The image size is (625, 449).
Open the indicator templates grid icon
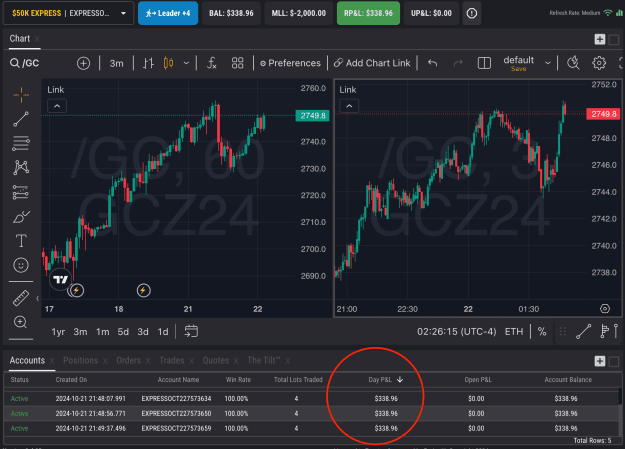(237, 63)
